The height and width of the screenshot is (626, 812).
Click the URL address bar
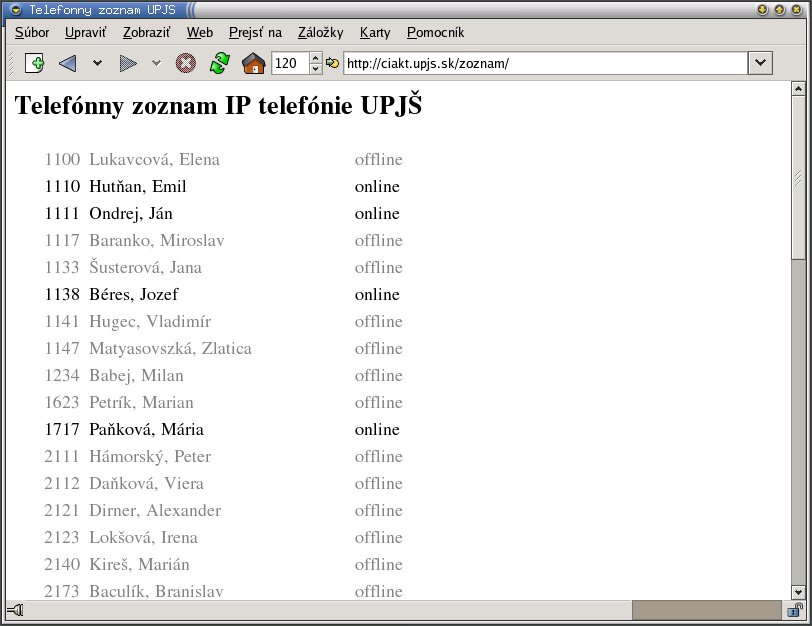point(546,63)
